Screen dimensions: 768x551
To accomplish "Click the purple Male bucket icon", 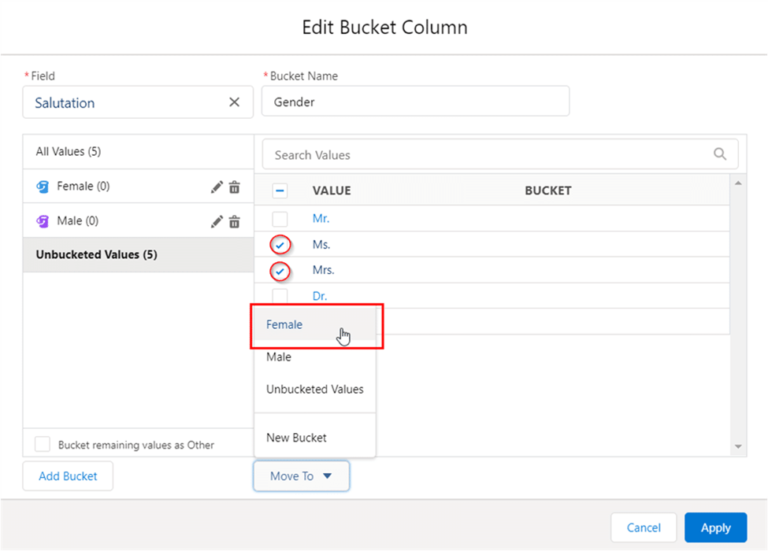I will pos(43,221).
